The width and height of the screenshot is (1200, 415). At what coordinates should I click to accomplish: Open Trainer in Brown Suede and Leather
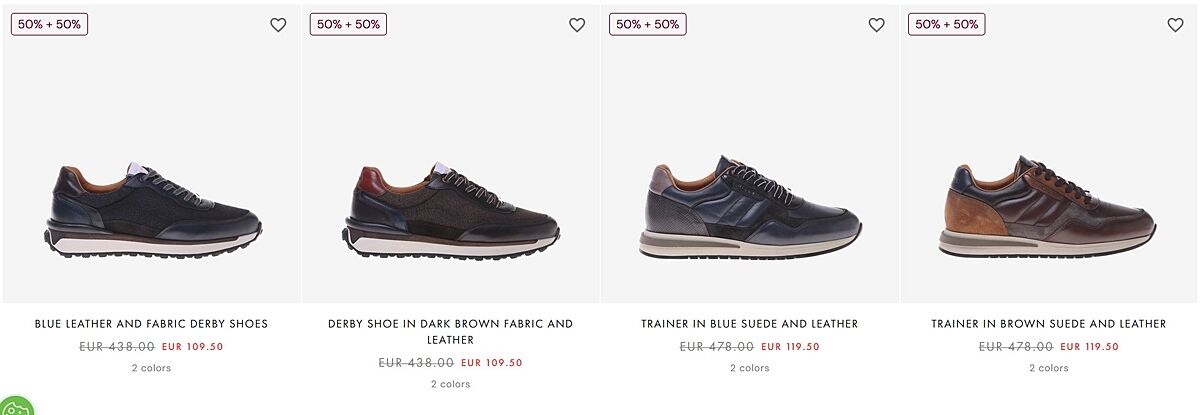(x=1049, y=324)
